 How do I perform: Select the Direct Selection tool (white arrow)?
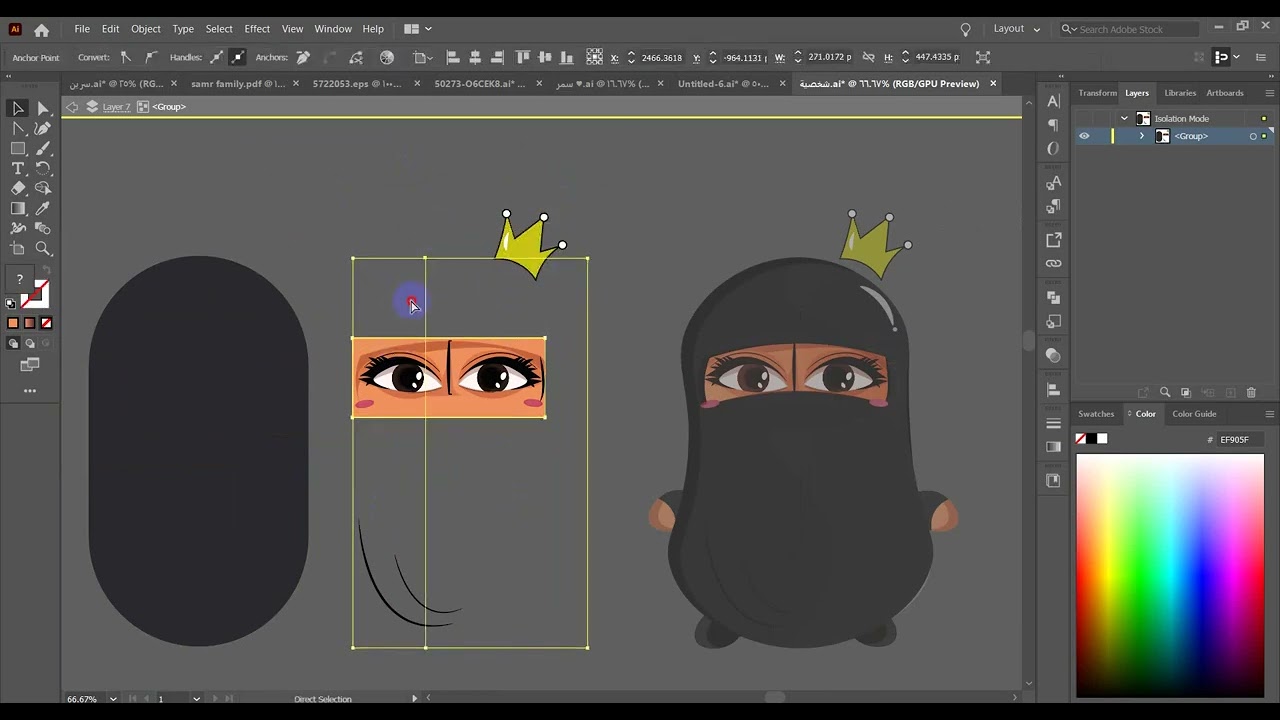coord(43,108)
